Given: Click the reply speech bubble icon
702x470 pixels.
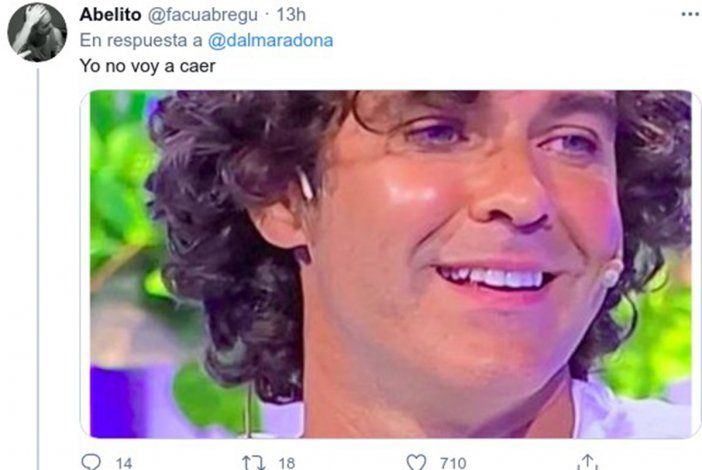Looking at the screenshot, I should [91, 462].
